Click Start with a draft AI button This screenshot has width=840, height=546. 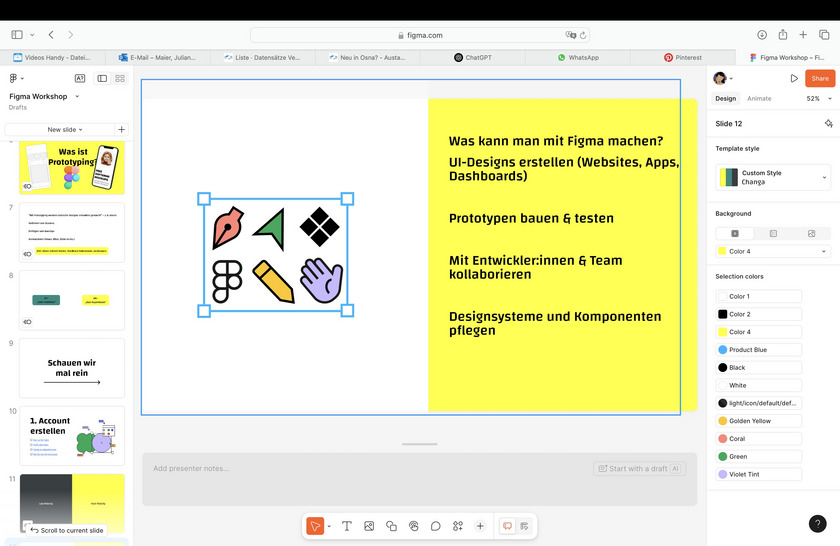tap(639, 469)
